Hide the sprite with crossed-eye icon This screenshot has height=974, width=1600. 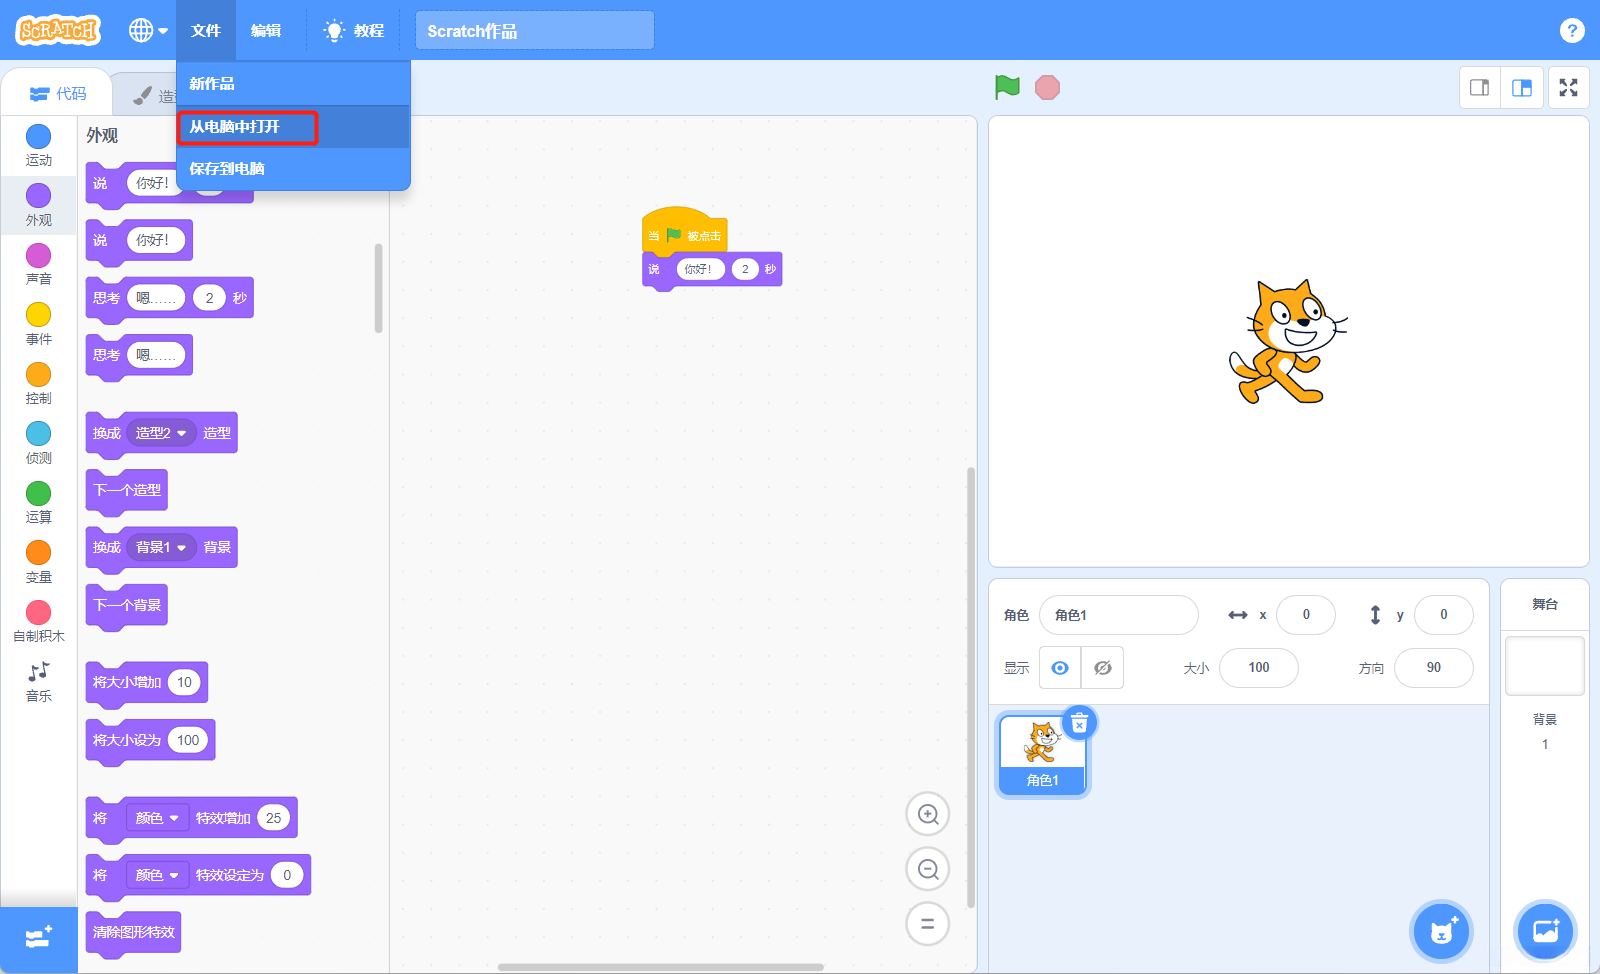1103,668
